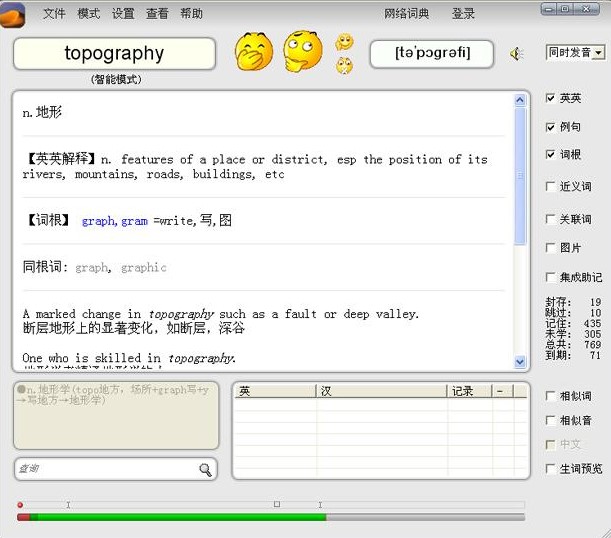Viewport: 611px width, 538px height.
Task: Enable the 集成助记 checkbox
Action: [550, 277]
